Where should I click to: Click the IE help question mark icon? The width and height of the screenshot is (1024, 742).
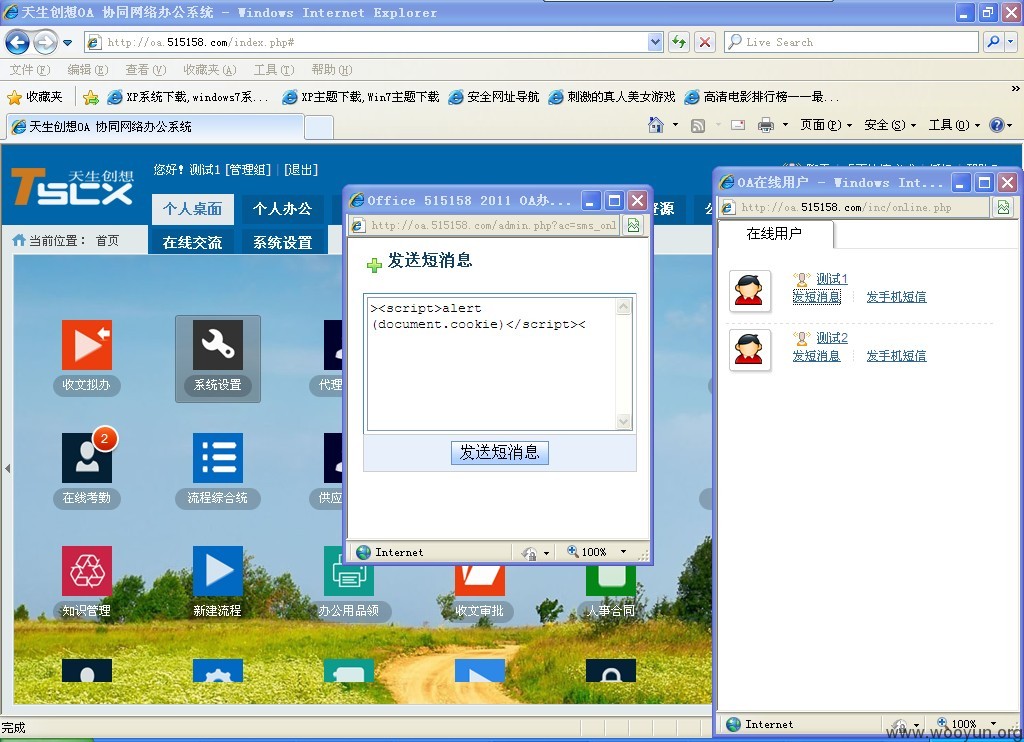[997, 125]
